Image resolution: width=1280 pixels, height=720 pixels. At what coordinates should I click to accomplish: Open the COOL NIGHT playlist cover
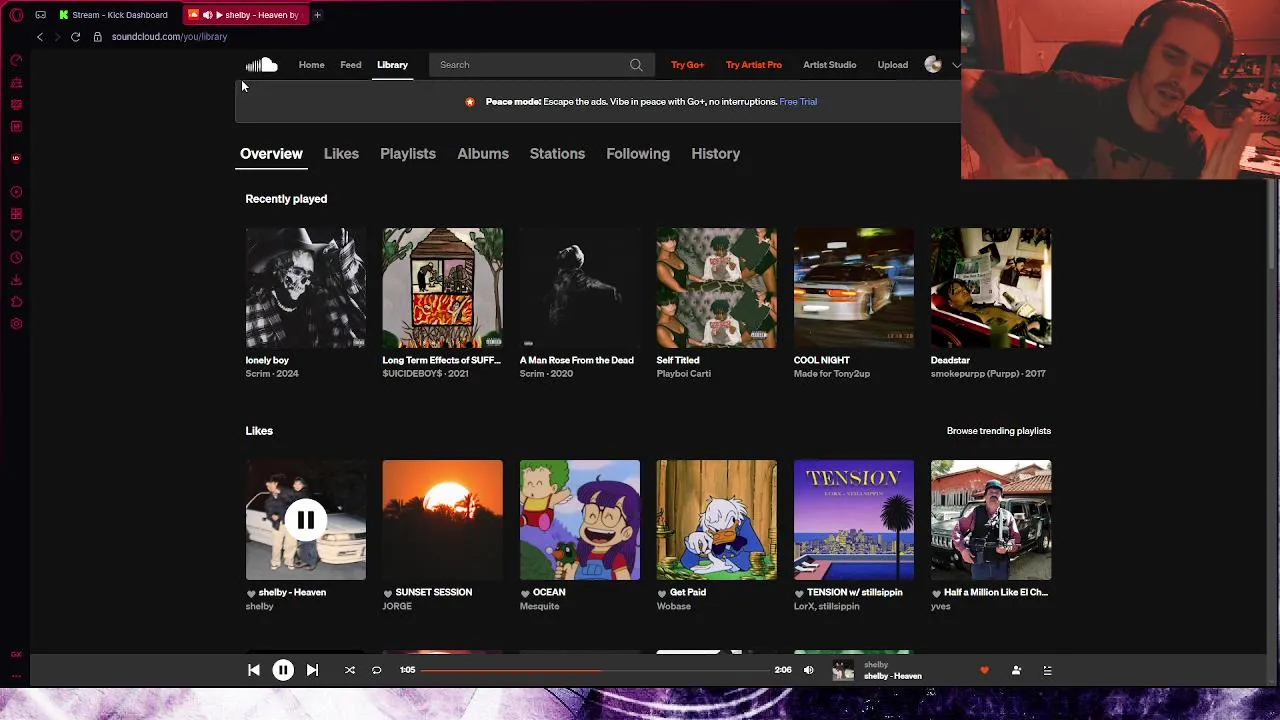click(853, 288)
